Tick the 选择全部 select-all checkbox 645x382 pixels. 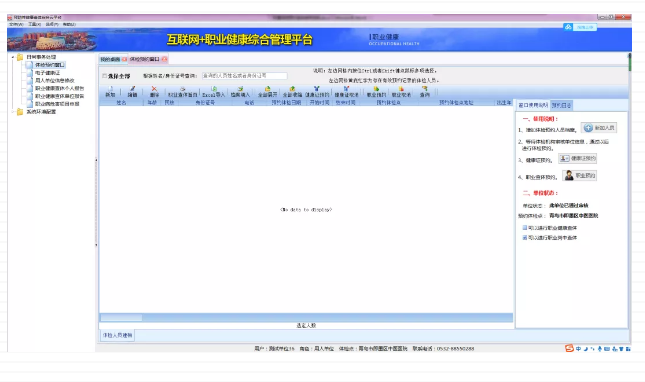point(104,76)
